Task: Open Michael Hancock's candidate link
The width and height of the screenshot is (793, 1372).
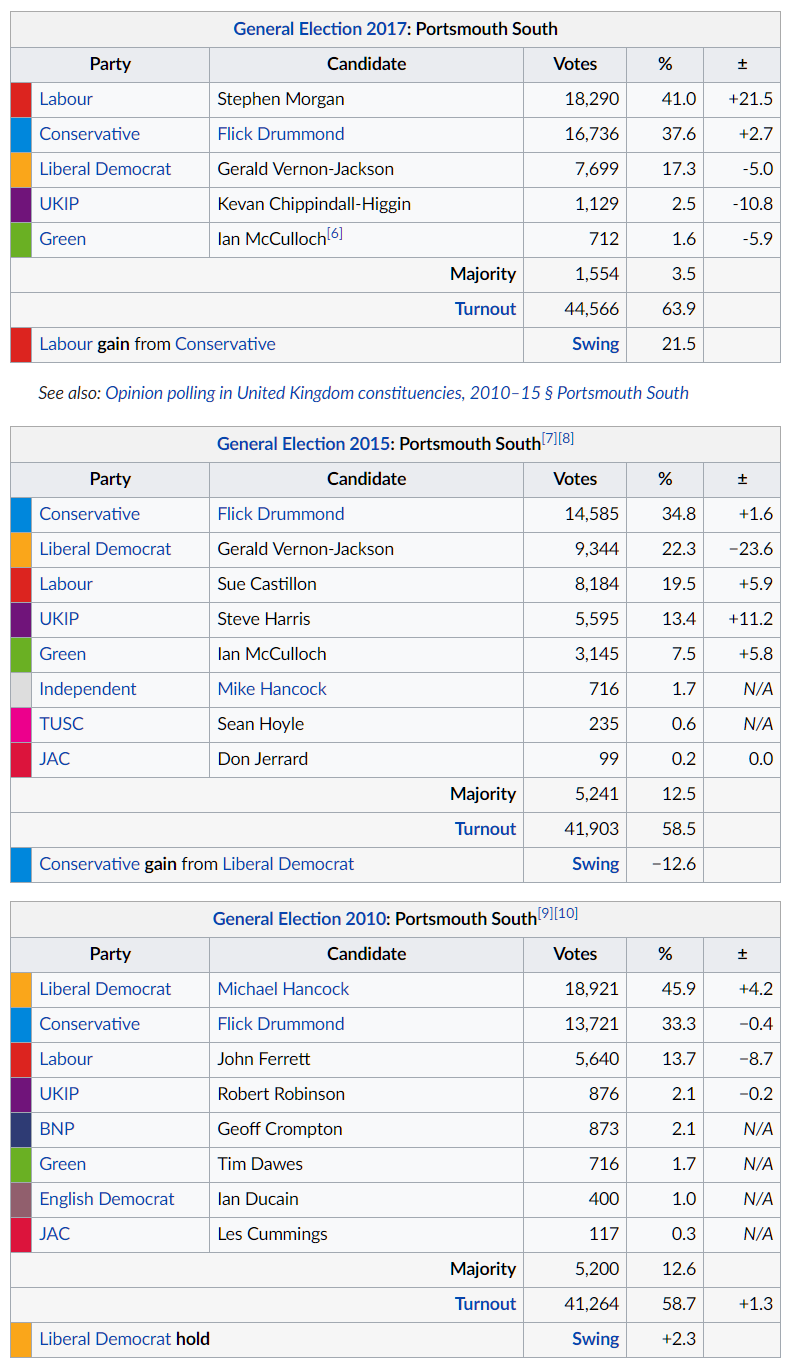Action: [x=283, y=989]
